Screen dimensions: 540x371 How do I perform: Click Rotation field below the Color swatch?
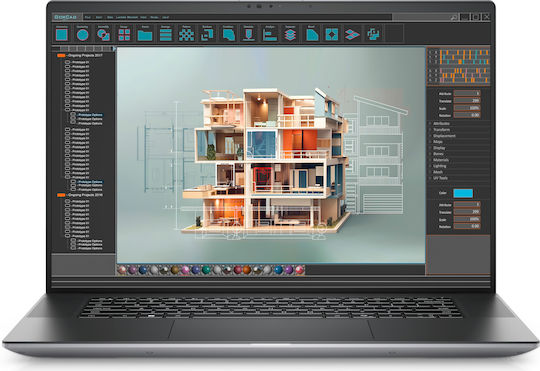coord(467,226)
